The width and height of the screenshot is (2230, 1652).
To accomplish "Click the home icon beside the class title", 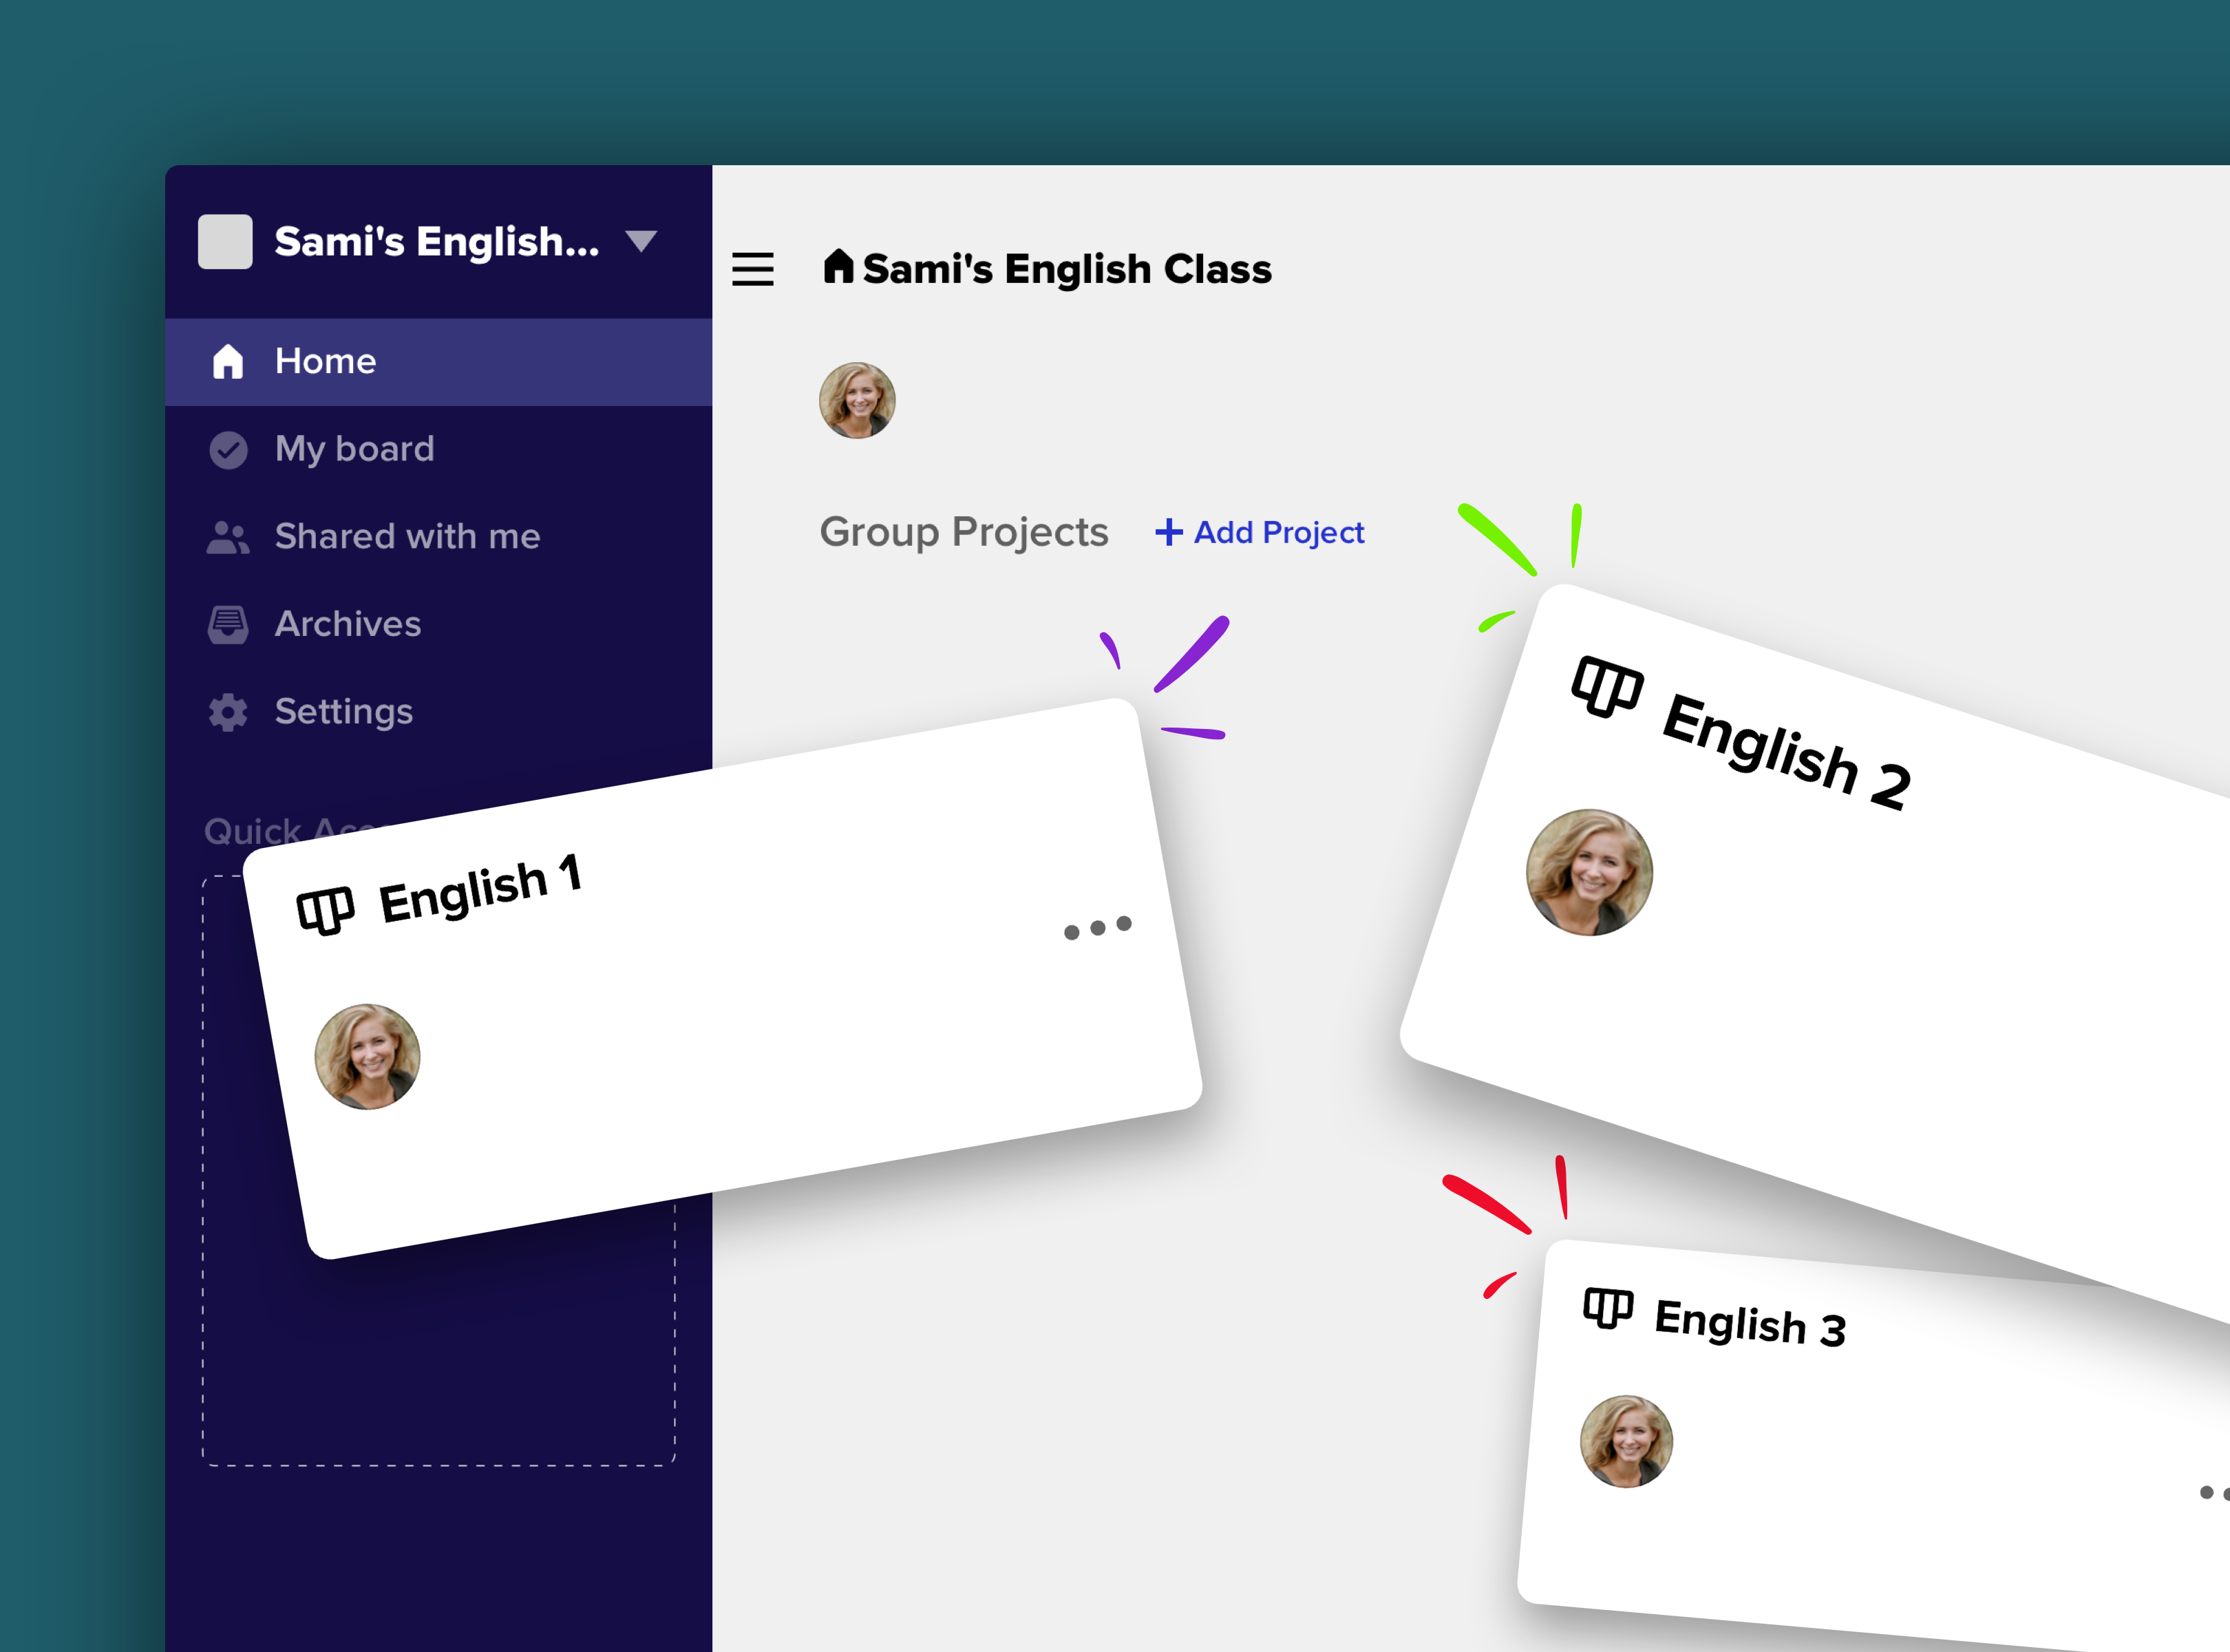I will point(838,267).
